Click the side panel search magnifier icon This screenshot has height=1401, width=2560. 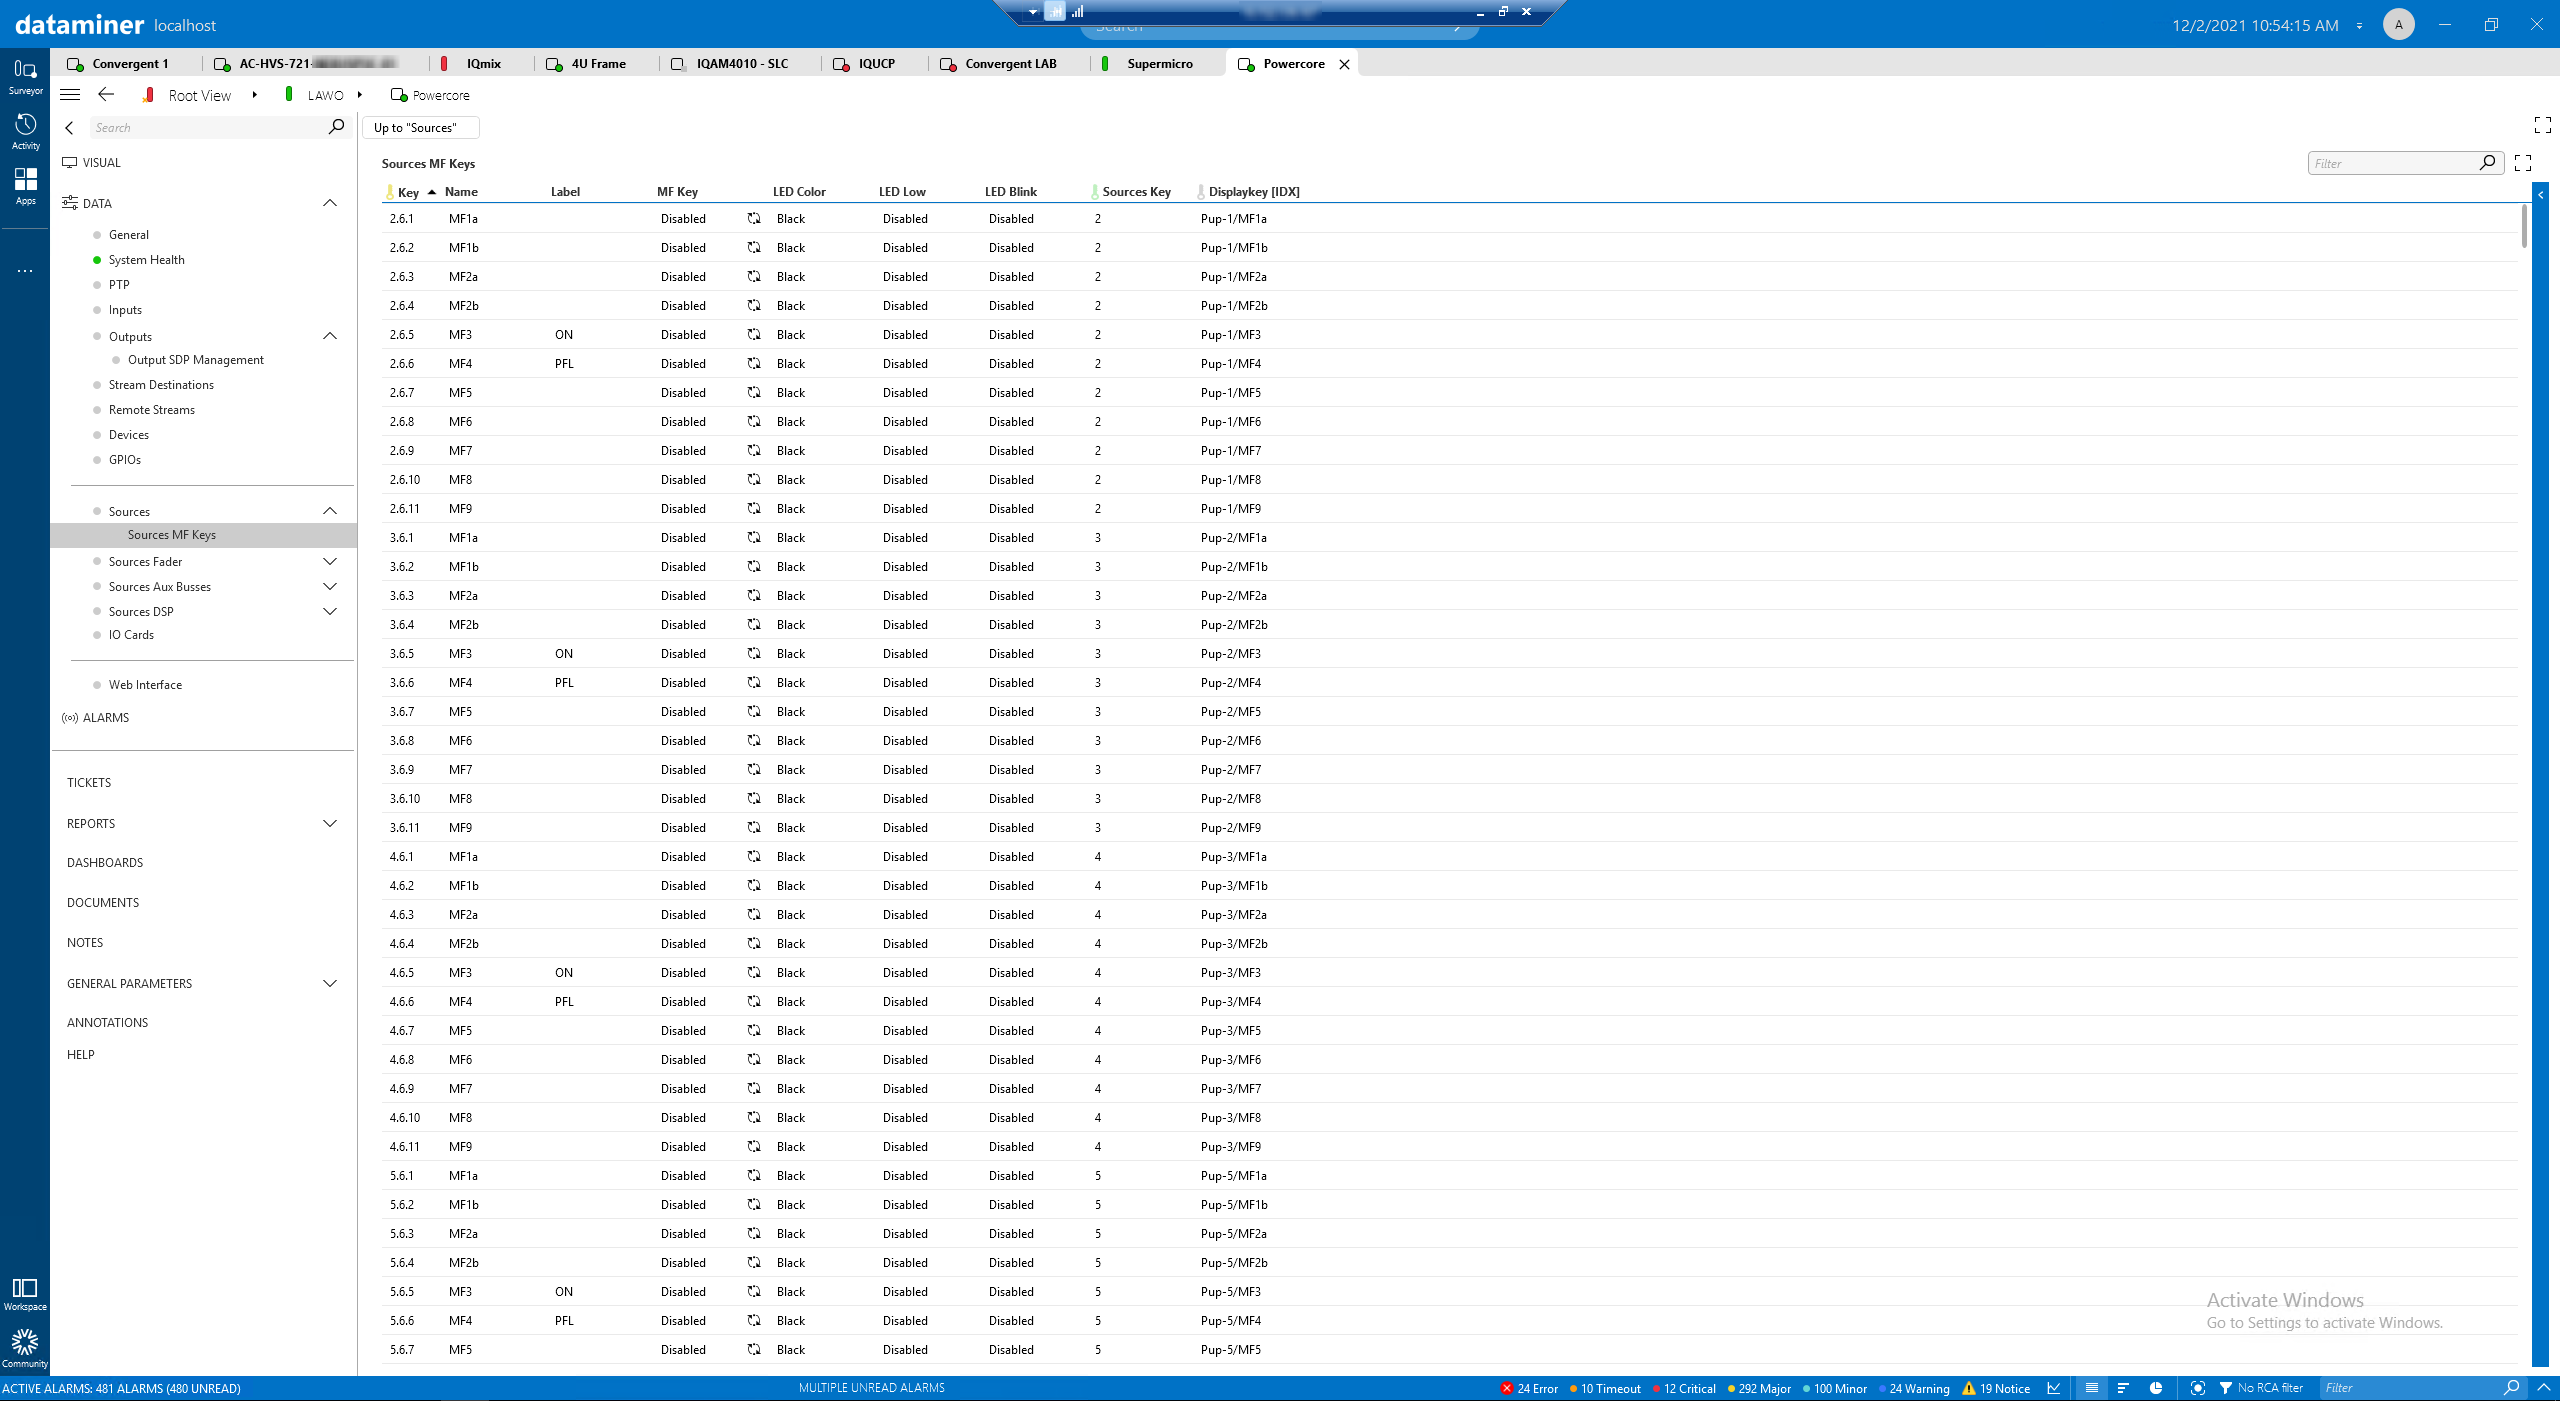pos(336,127)
